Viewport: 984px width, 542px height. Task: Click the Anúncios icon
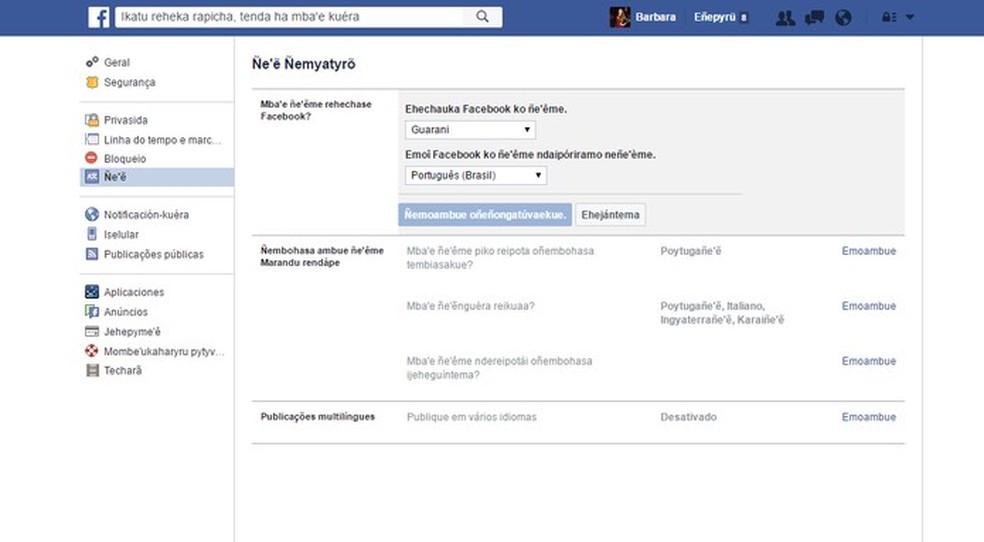[x=92, y=311]
